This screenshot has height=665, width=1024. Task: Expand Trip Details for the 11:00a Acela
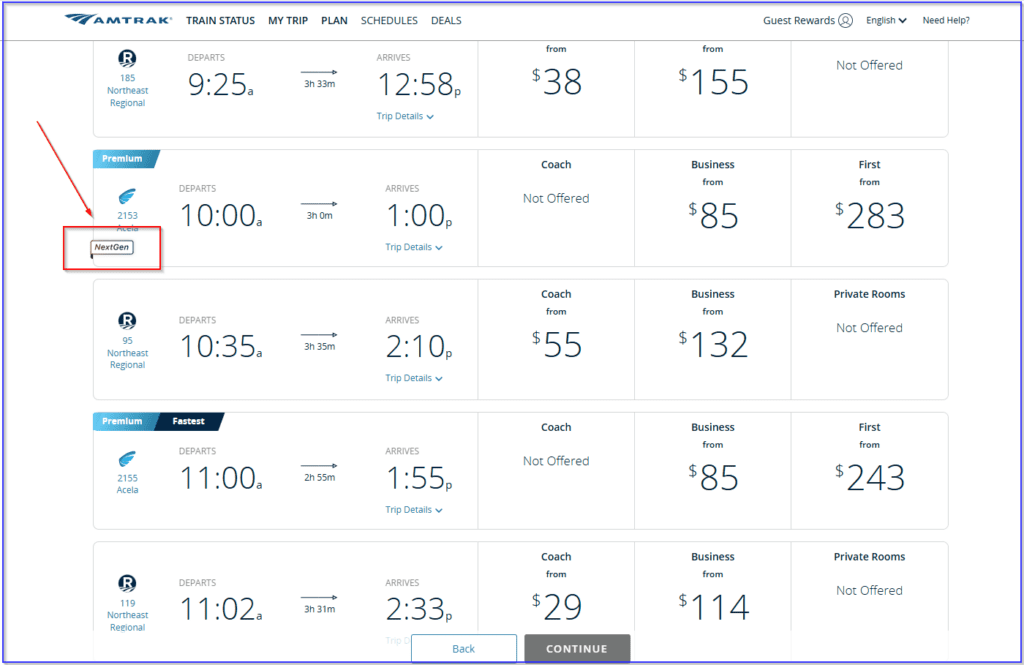point(413,510)
